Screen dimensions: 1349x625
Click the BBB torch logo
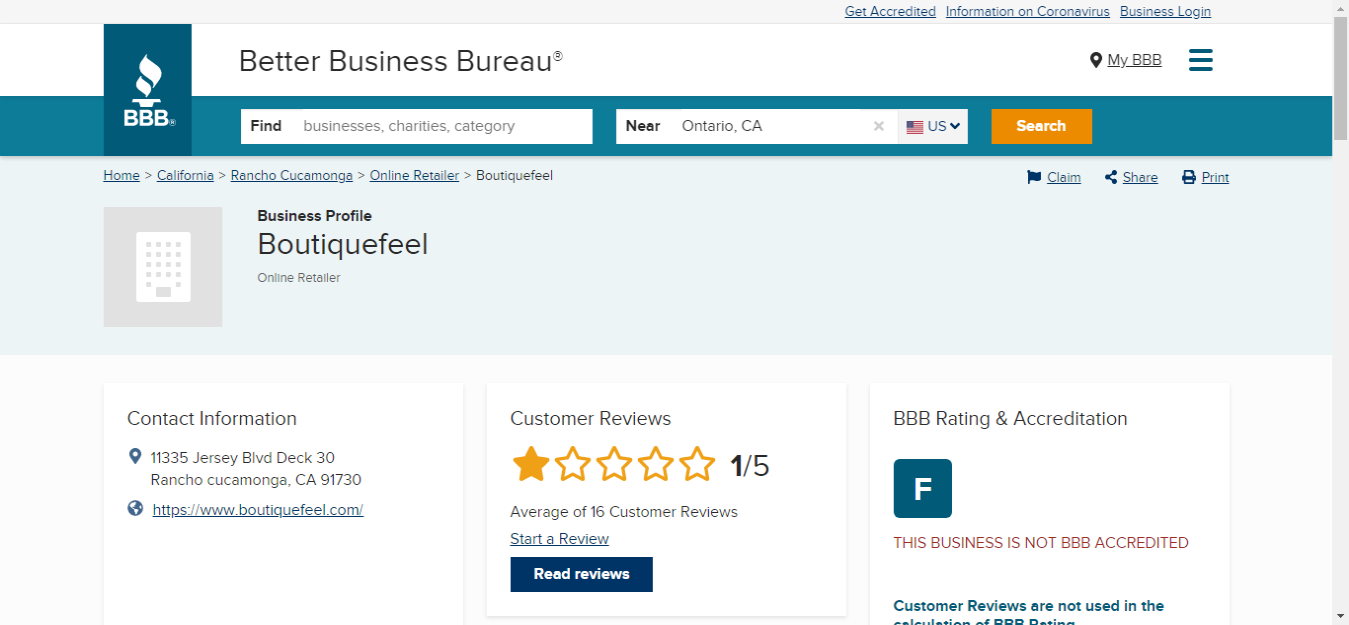coord(148,90)
